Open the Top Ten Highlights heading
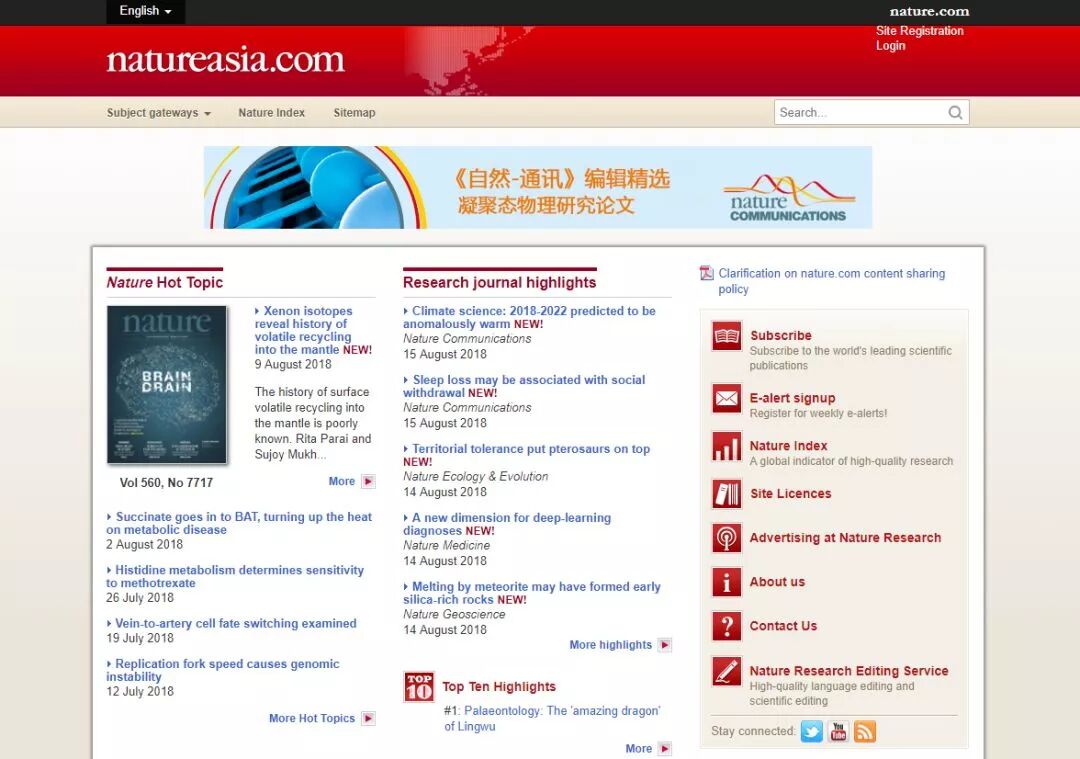 click(499, 687)
